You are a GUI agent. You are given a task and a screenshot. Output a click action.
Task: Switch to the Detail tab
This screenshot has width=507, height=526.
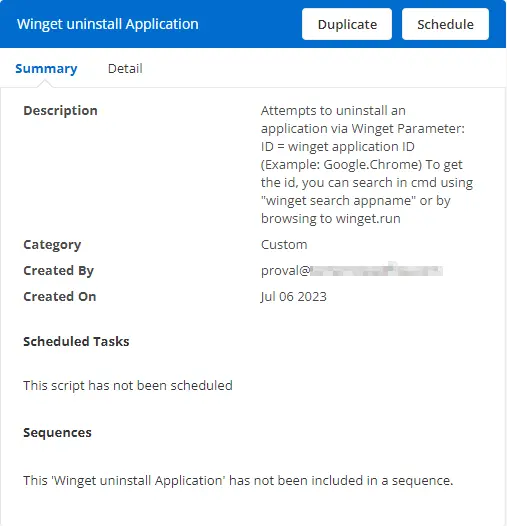click(125, 68)
